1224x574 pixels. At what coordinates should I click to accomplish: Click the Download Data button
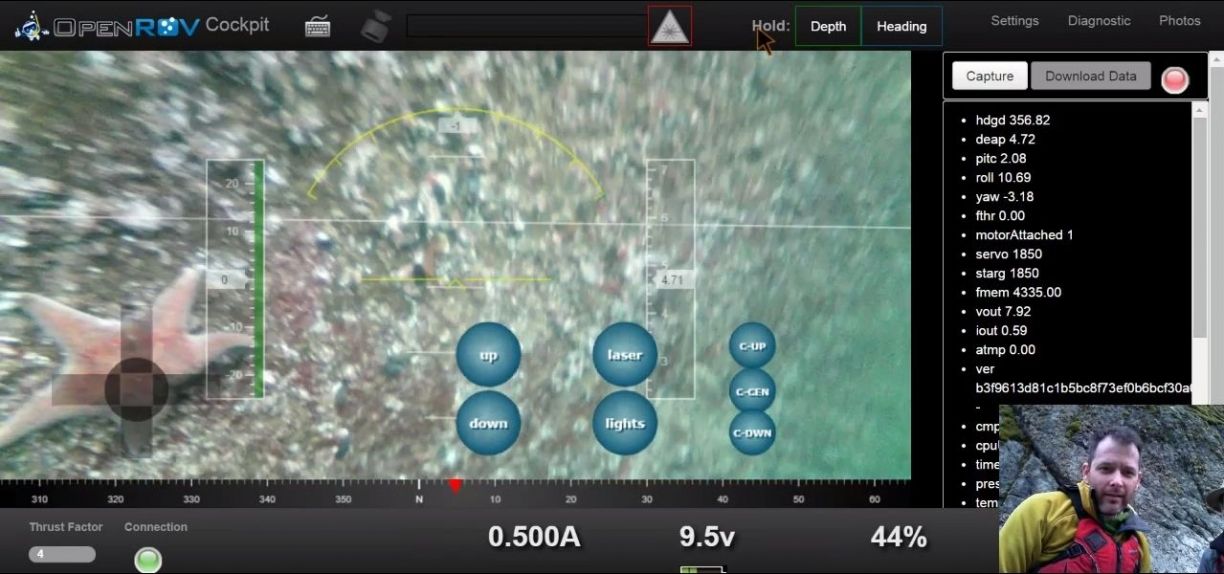1091,76
